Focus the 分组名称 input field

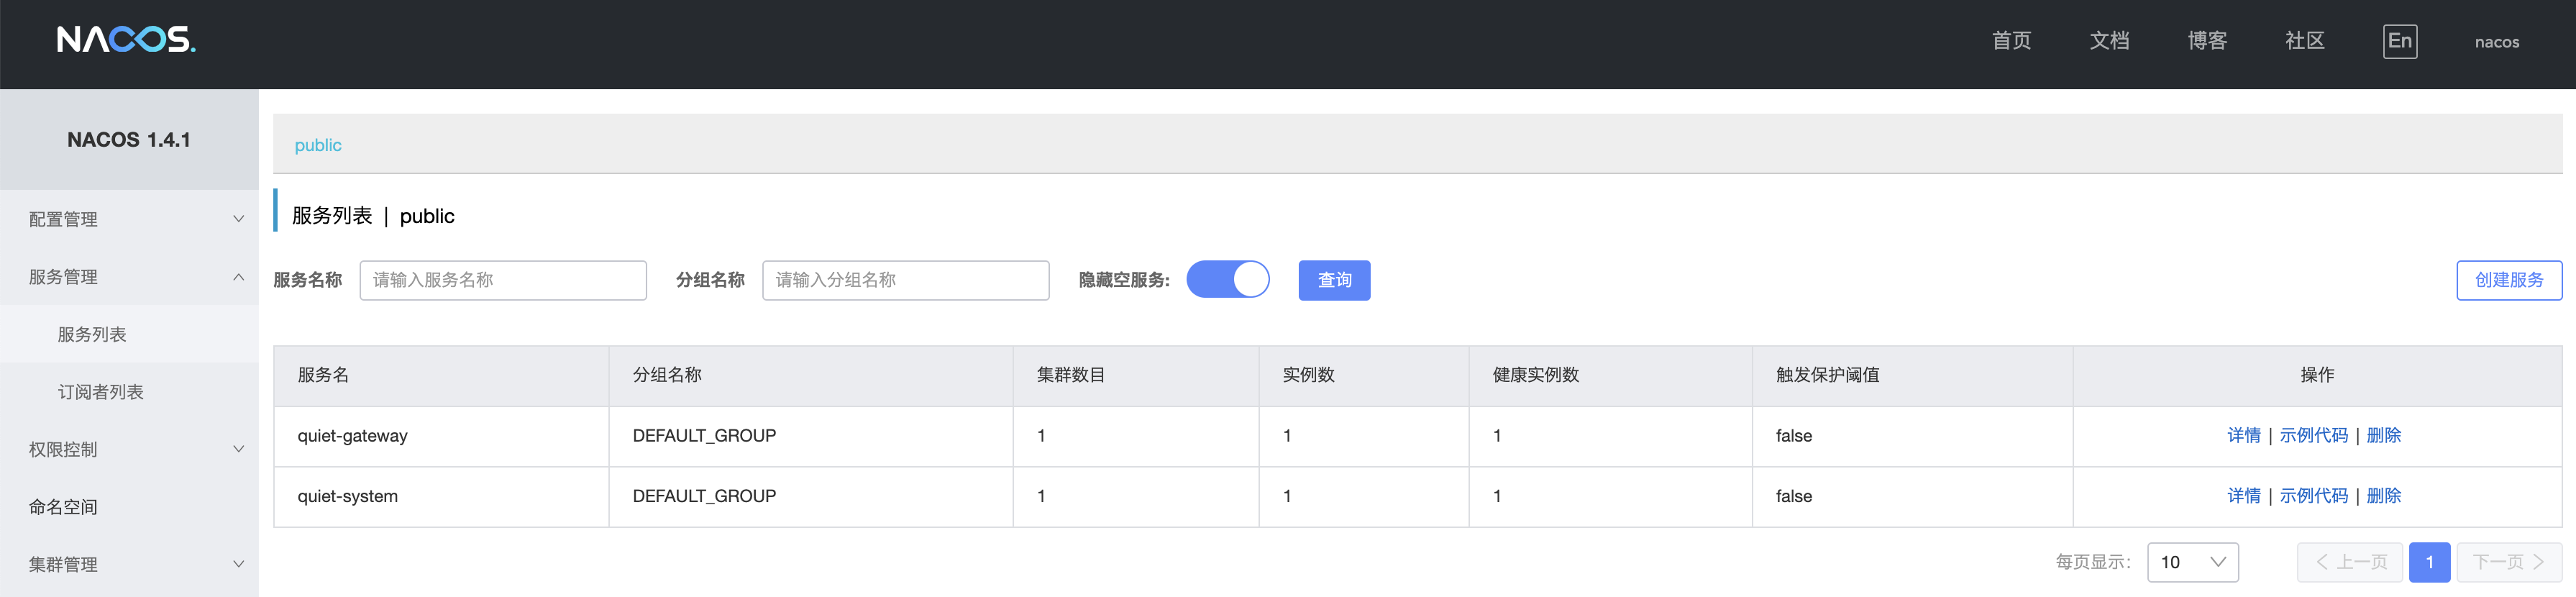[x=906, y=280]
